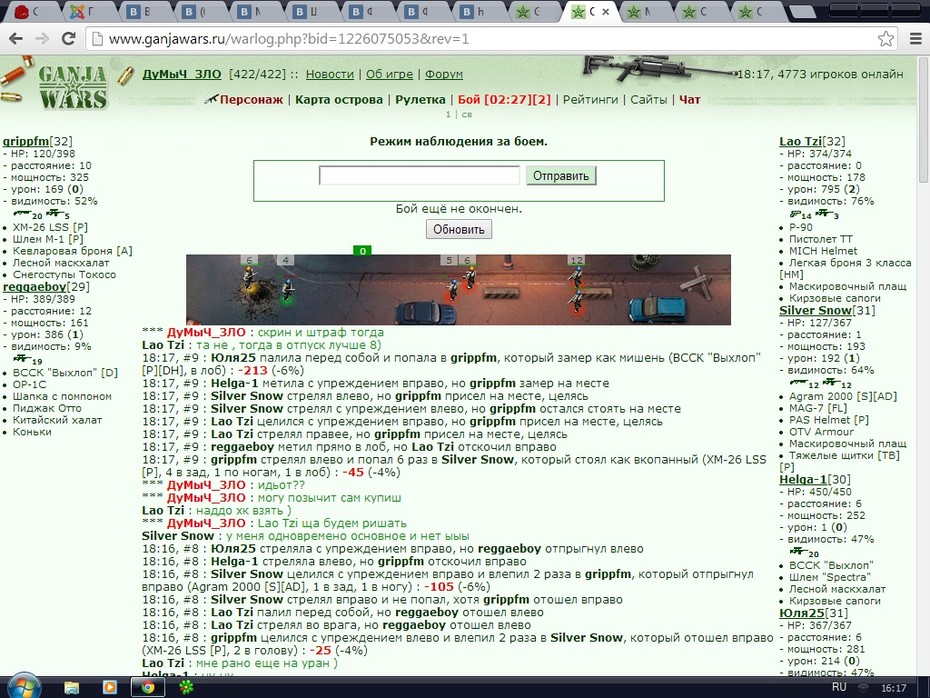Click the 'Режим наблюдения за боем.' heading
Screen dimensions: 930x698
(x=458, y=141)
